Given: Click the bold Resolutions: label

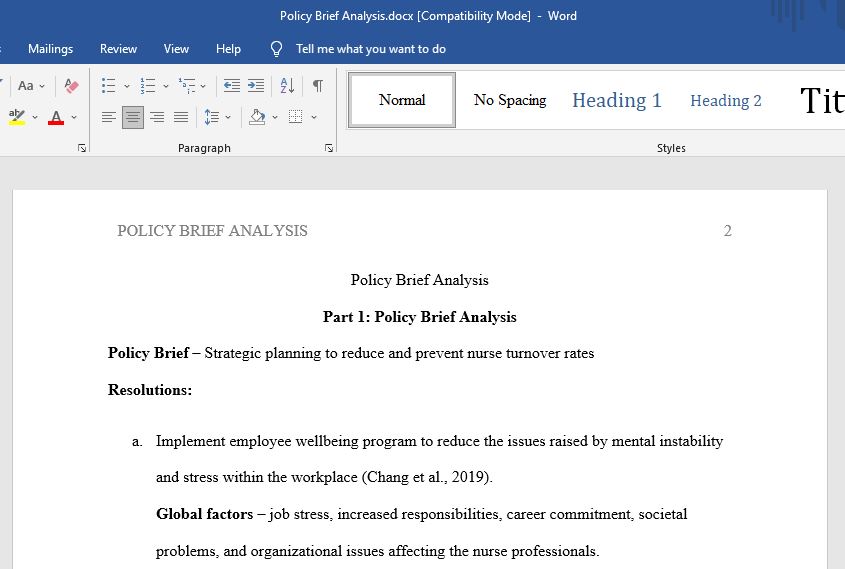Looking at the screenshot, I should pos(150,390).
